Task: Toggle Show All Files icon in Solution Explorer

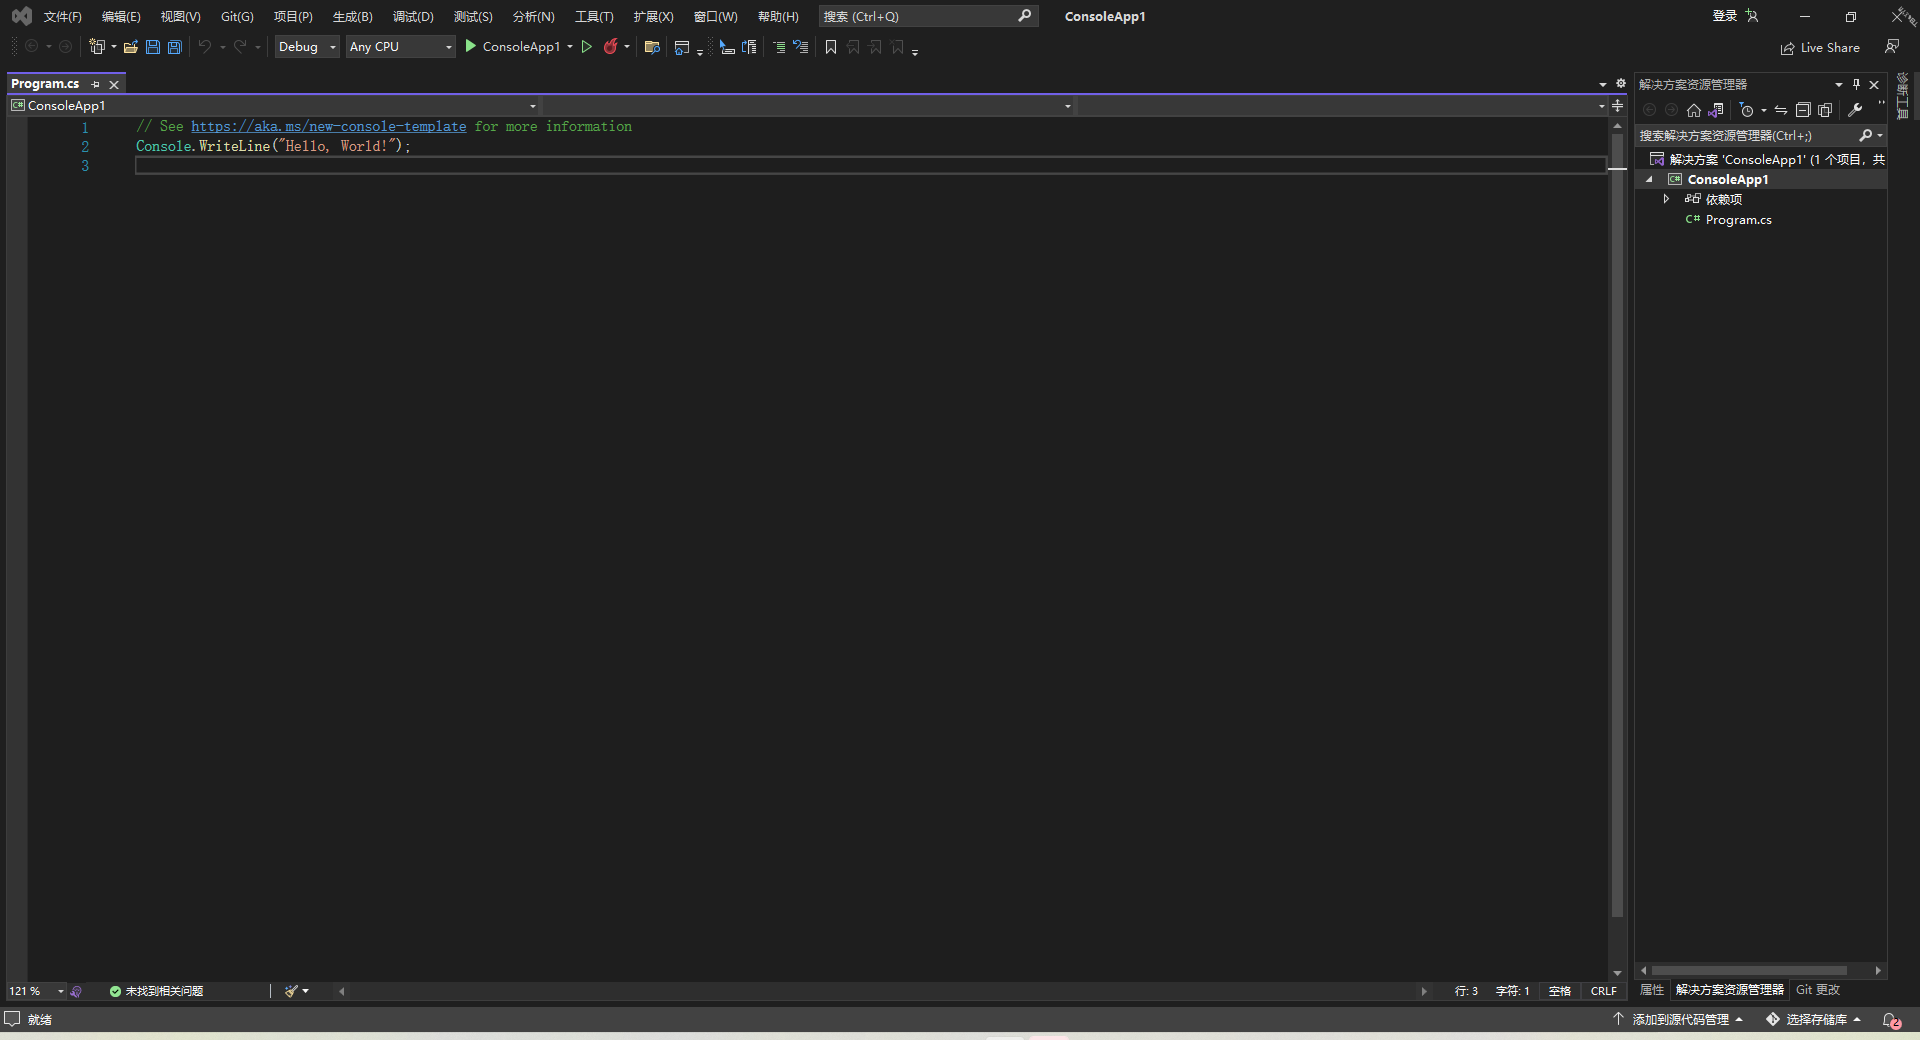Action: 1825,110
